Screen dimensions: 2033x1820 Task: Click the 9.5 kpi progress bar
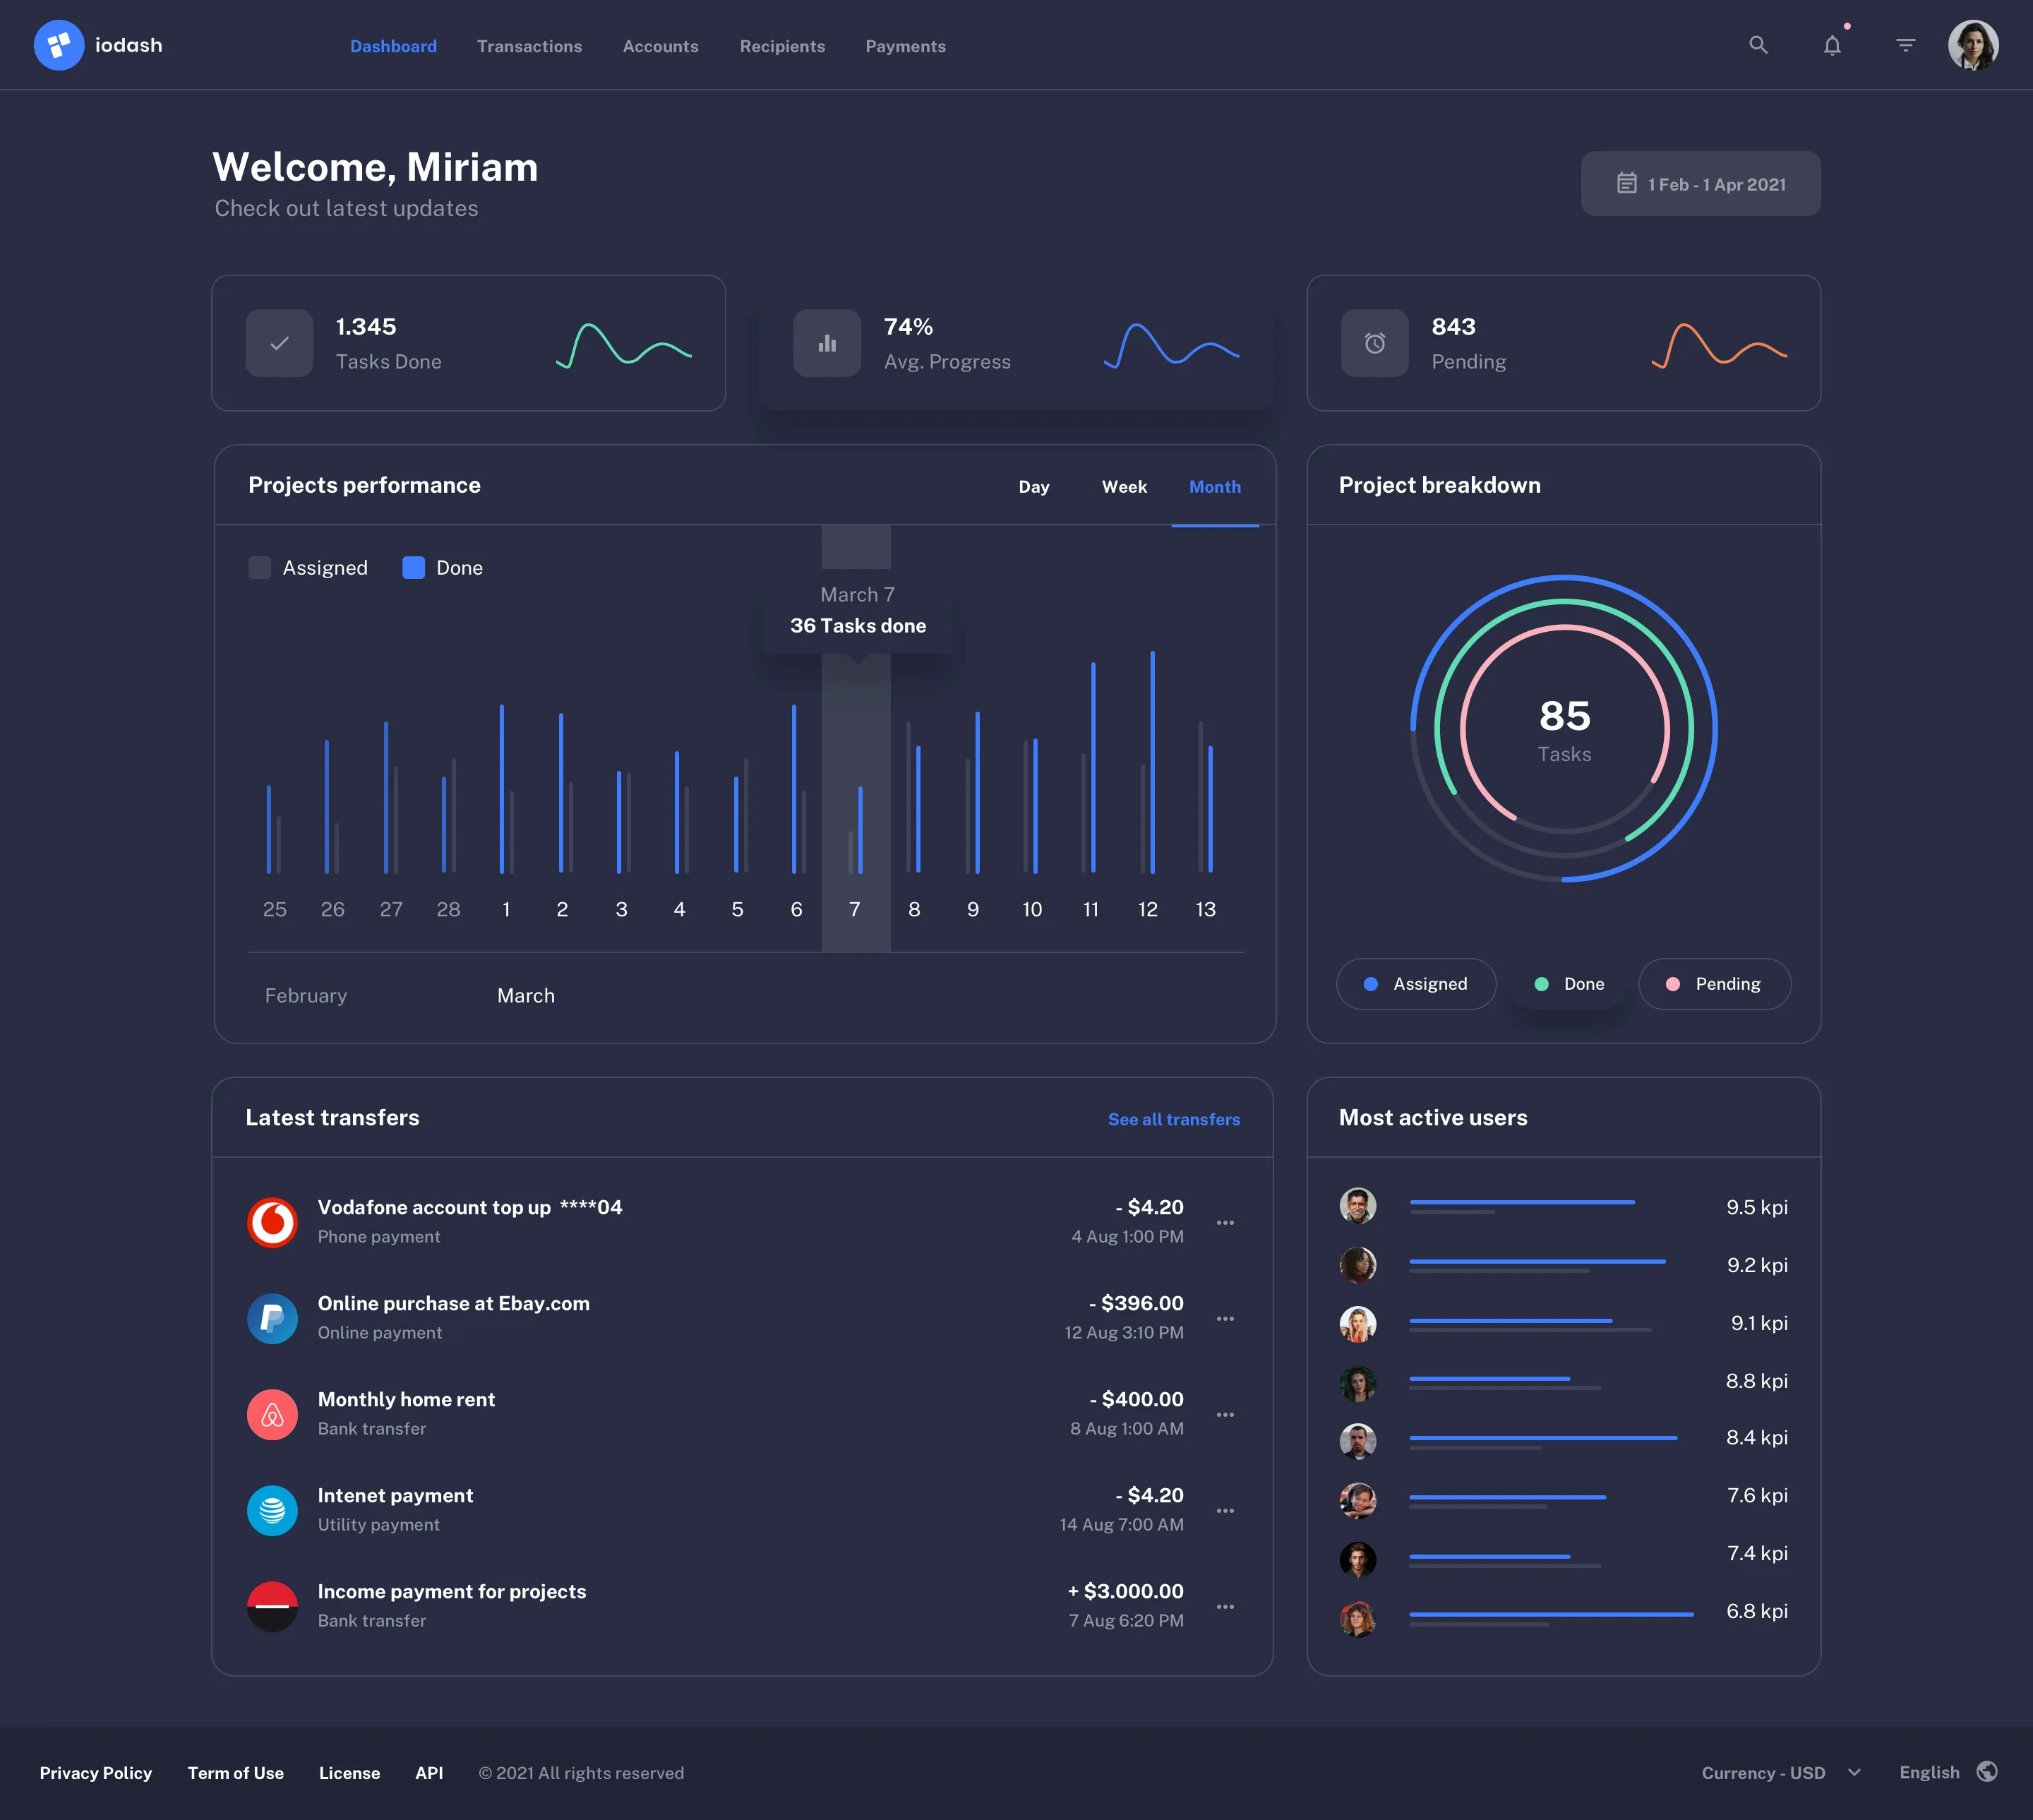(x=1522, y=1202)
